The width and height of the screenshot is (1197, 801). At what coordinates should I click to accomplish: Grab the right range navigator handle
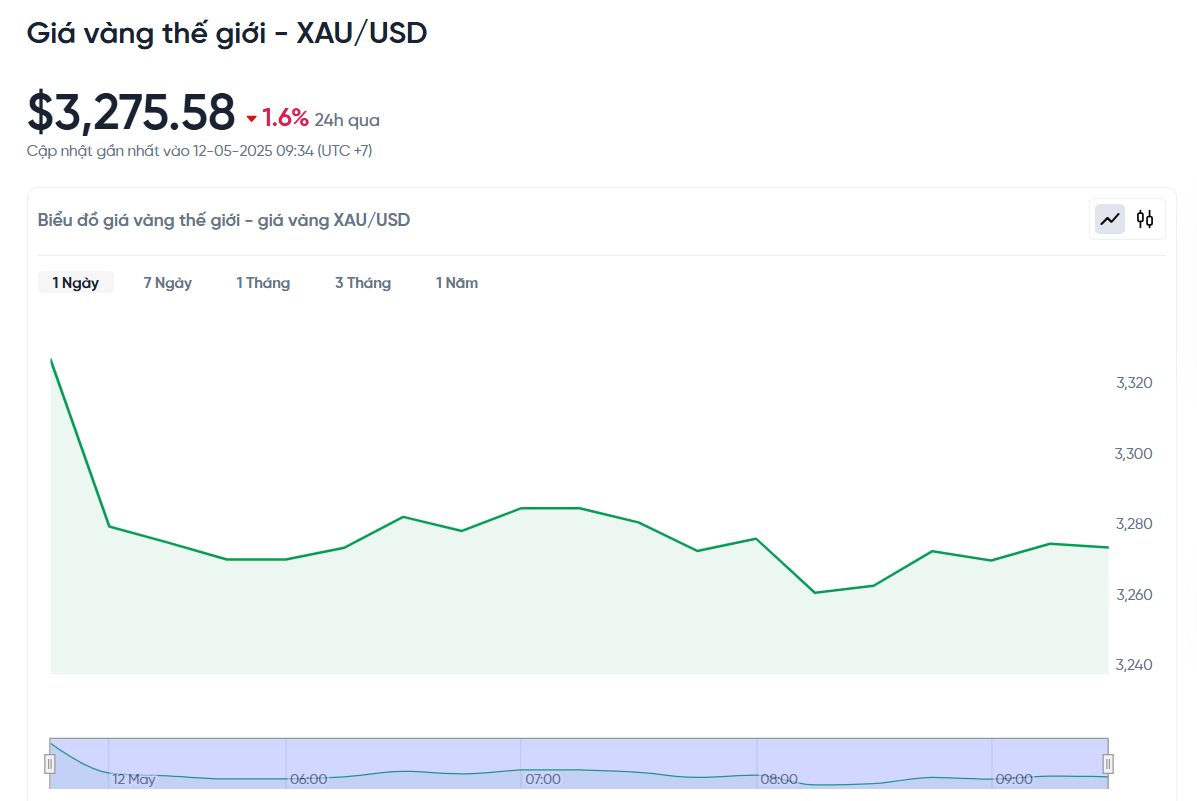pyautogui.click(x=1108, y=764)
